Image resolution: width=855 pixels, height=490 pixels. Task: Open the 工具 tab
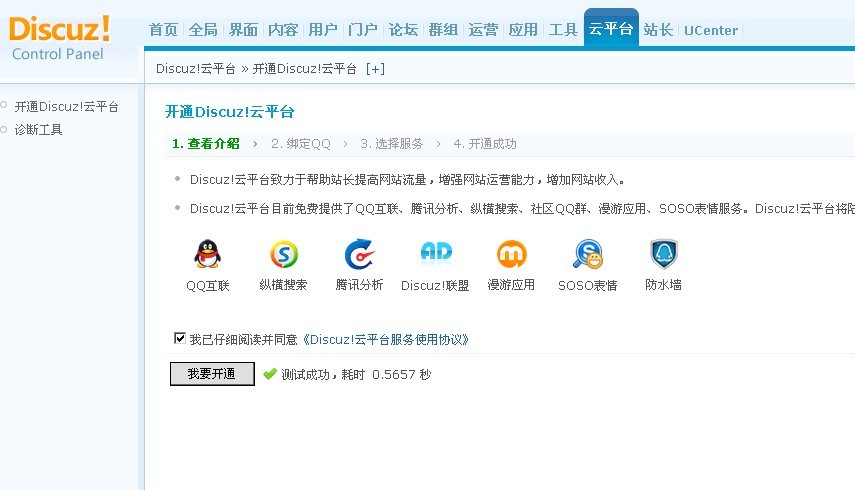click(x=563, y=30)
